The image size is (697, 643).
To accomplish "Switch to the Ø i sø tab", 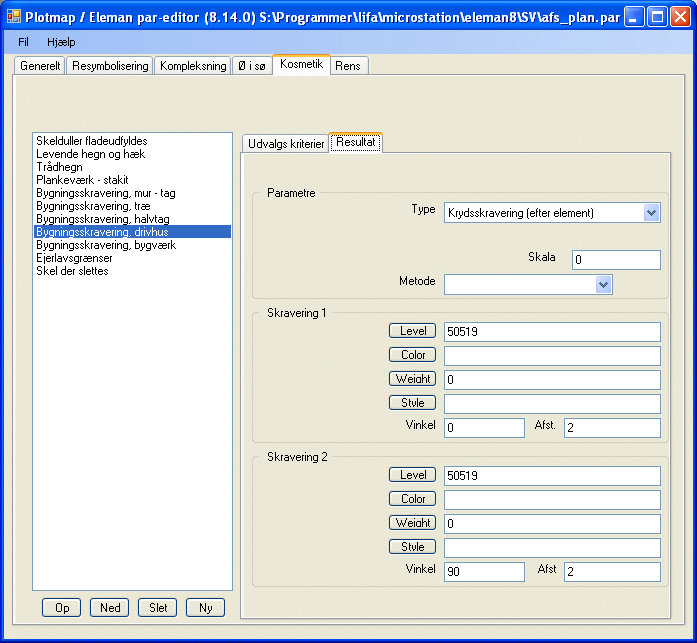I will coord(252,66).
